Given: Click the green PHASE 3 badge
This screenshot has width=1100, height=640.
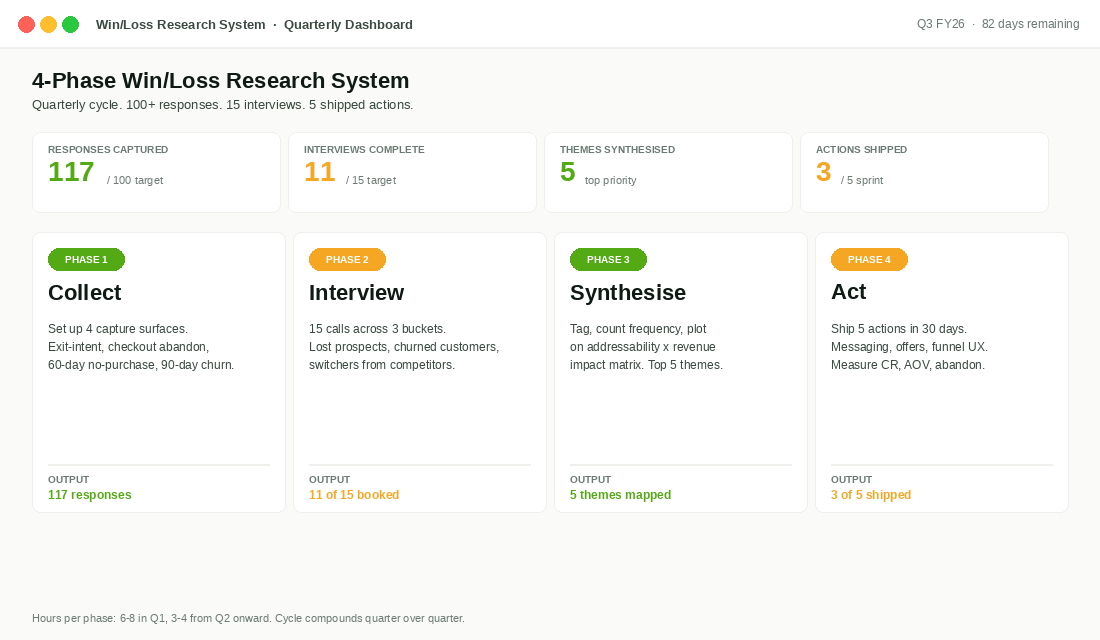Looking at the screenshot, I should pos(608,260).
